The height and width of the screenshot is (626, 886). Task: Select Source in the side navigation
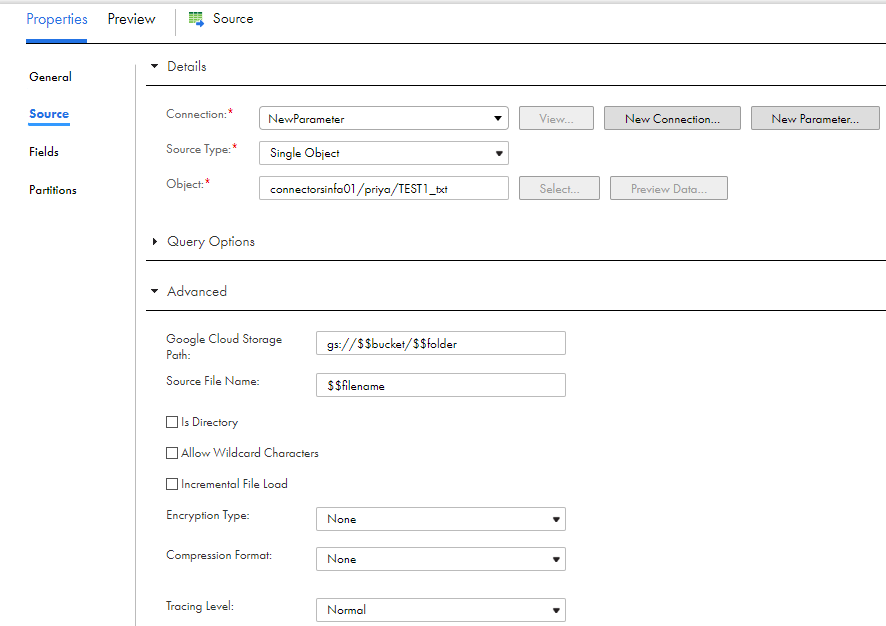(49, 114)
